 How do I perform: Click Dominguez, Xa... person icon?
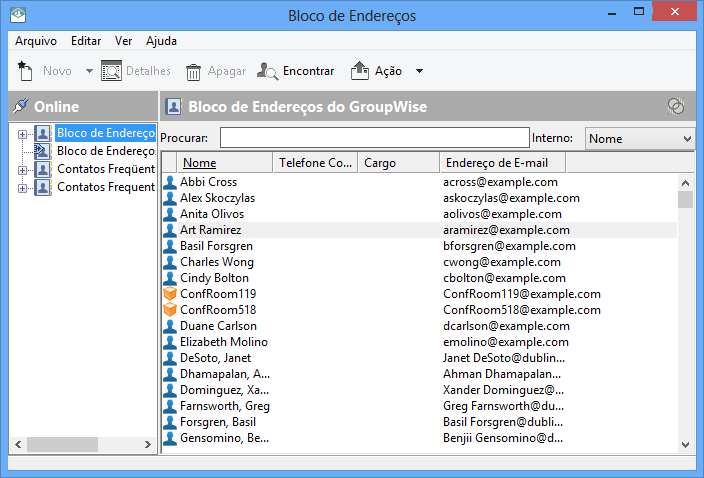[170, 390]
